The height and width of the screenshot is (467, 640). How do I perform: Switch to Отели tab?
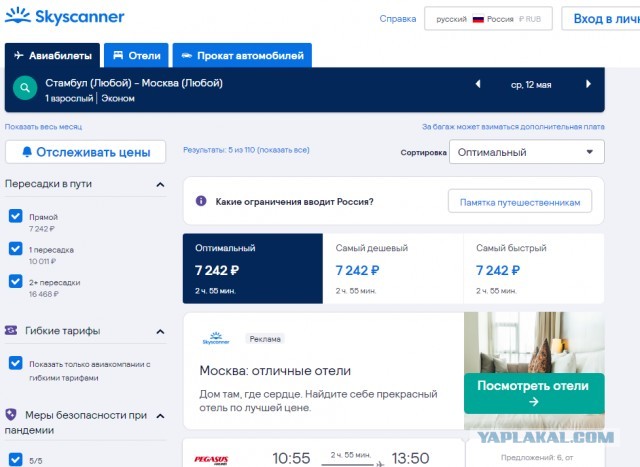(x=136, y=55)
